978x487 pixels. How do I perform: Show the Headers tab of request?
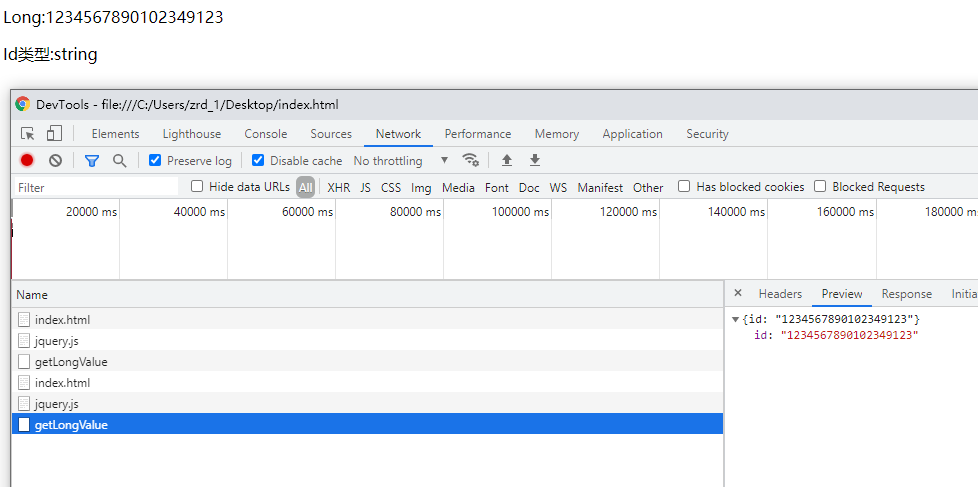point(780,294)
